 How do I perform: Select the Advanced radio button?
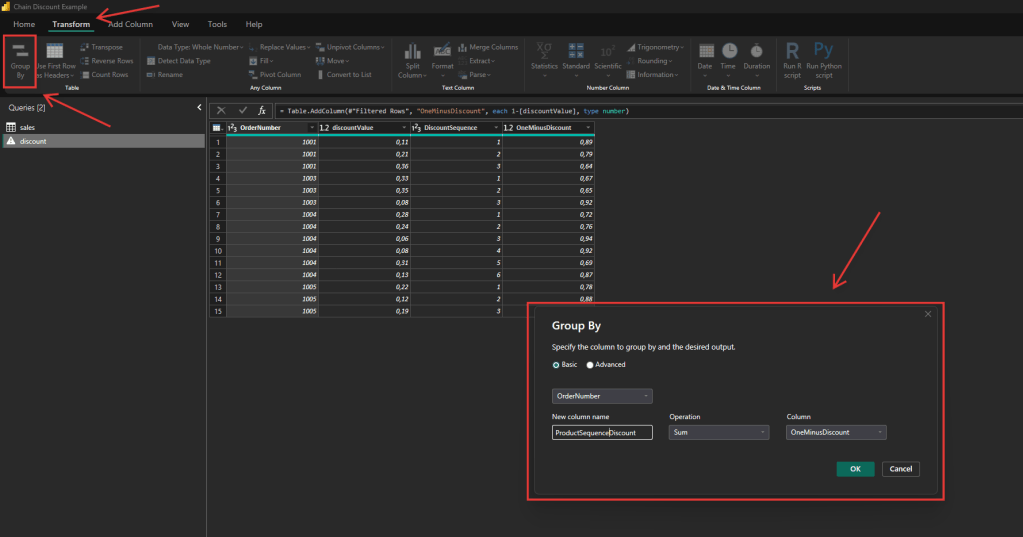coord(590,364)
